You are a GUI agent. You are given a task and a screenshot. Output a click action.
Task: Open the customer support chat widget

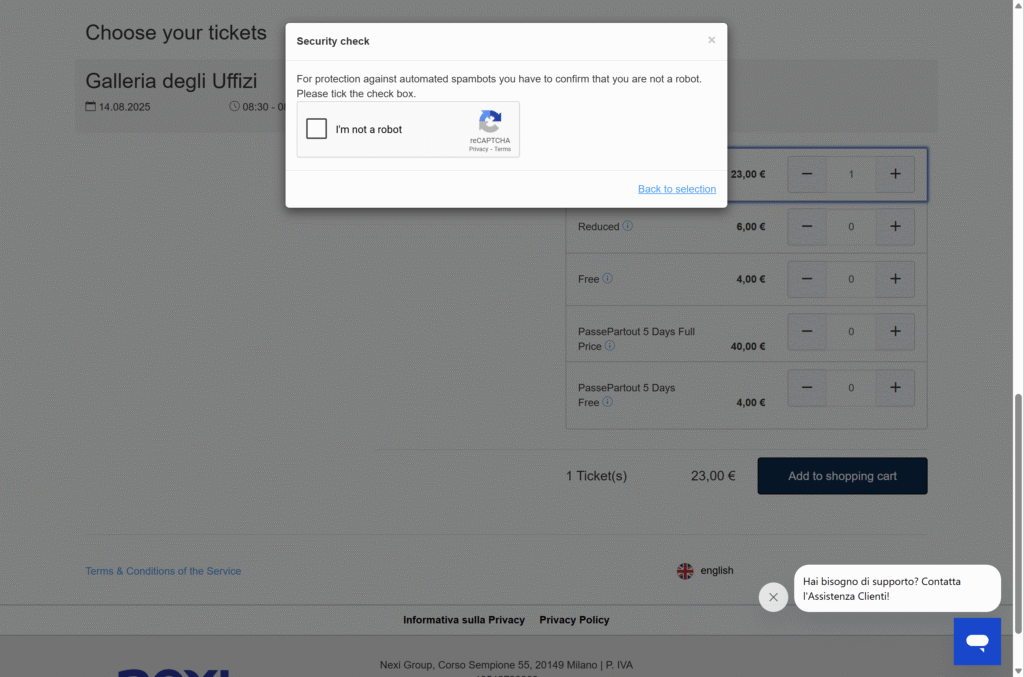[x=977, y=641]
